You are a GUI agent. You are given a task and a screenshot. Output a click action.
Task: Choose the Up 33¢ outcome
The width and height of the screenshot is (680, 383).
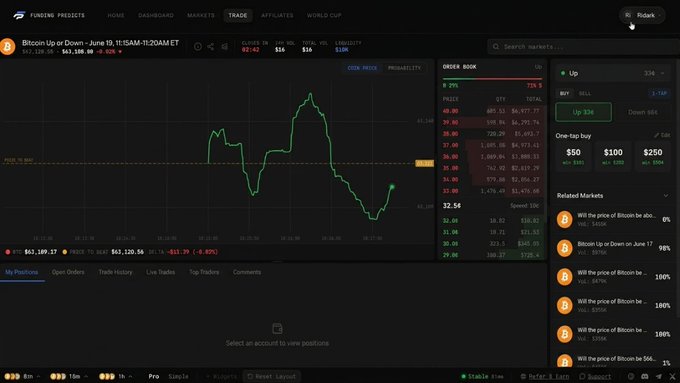tap(584, 112)
